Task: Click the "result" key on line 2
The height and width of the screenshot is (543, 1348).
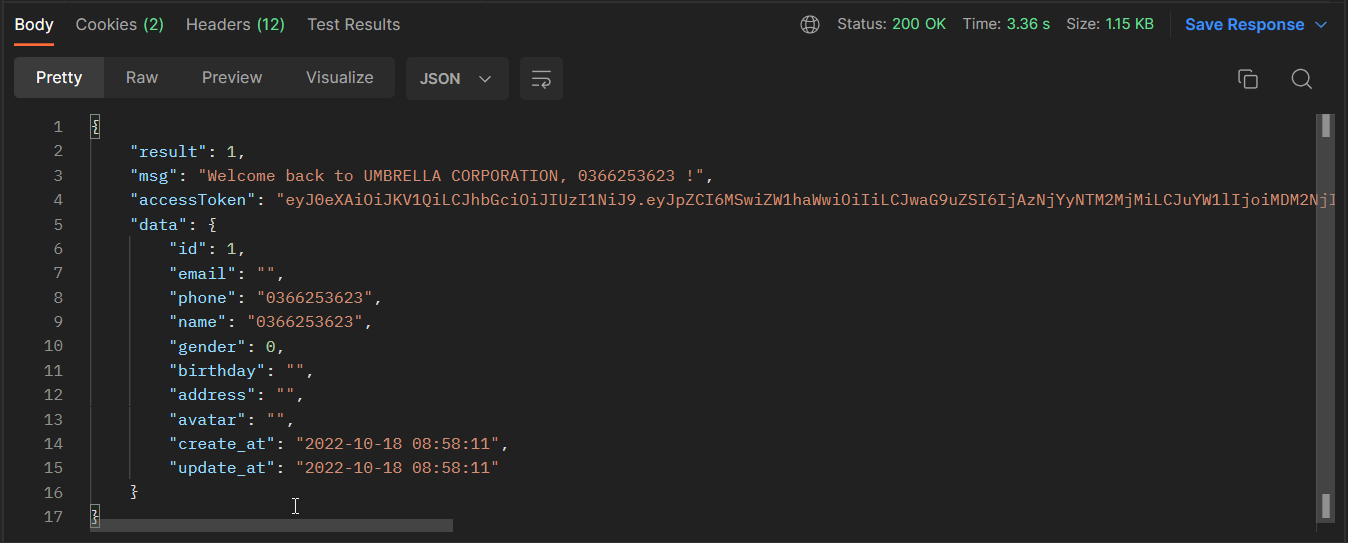Action: coord(168,152)
